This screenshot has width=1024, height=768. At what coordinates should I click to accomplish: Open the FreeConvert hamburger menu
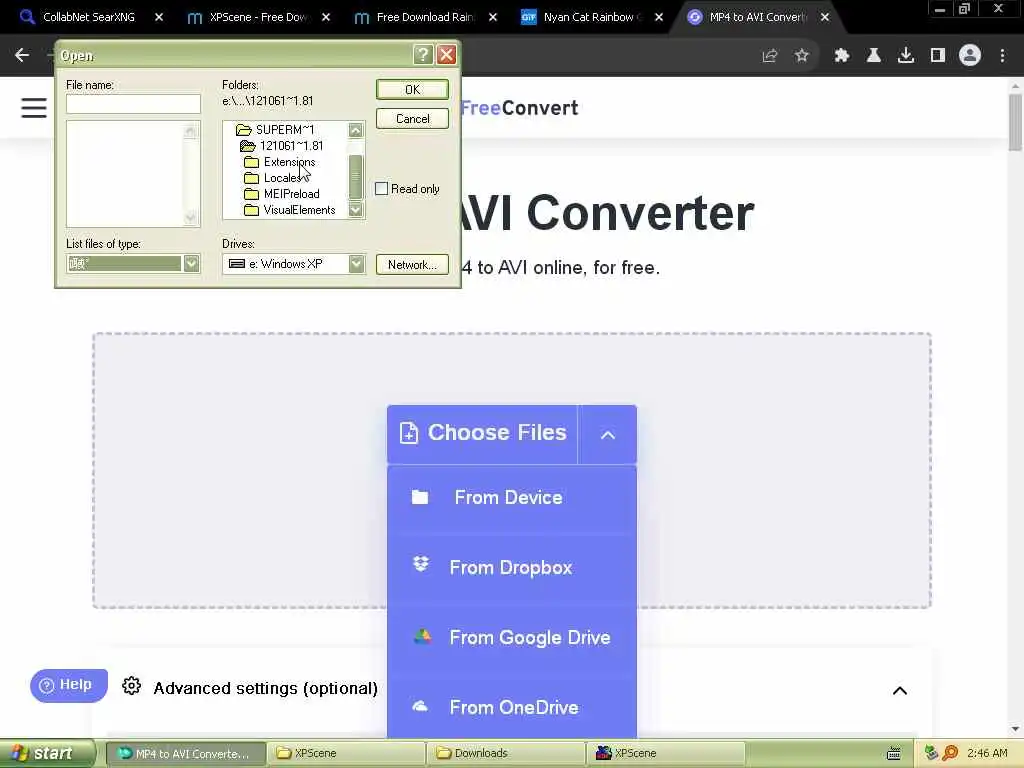pos(34,108)
